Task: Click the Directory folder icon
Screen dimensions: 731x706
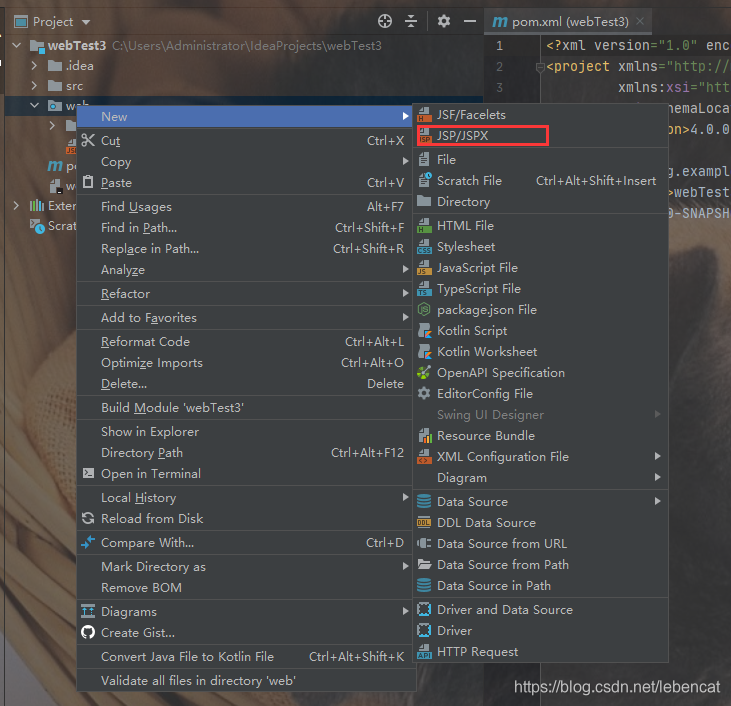Action: [424, 201]
